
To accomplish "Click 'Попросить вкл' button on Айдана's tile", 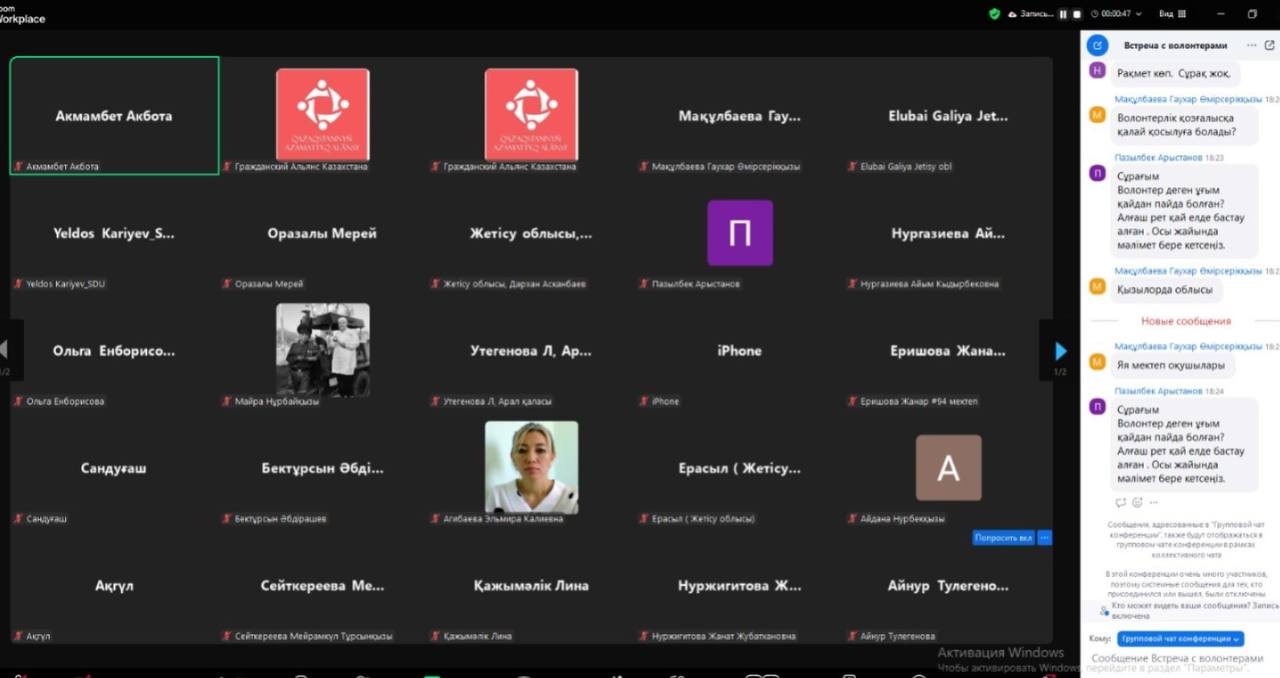I will (1003, 538).
